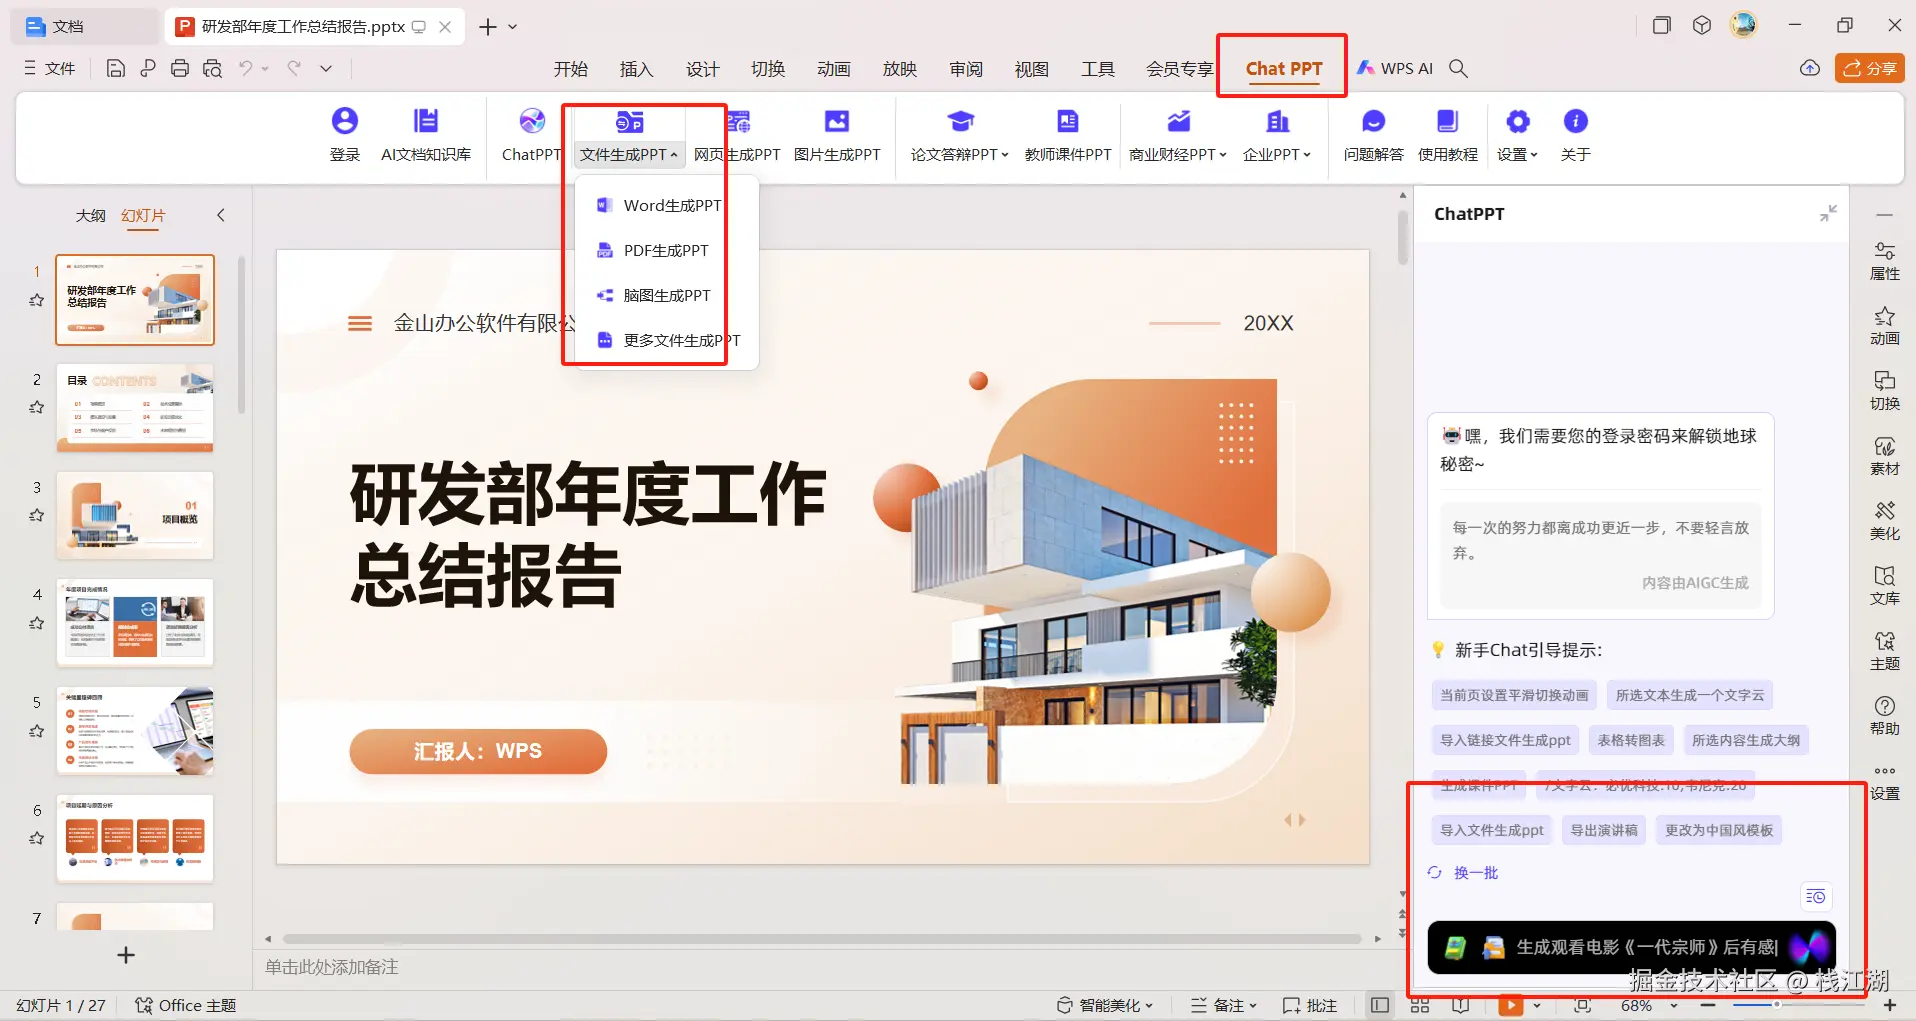The image size is (1916, 1021).
Task: Open 主题 in the right sidebar
Action: pyautogui.click(x=1885, y=651)
